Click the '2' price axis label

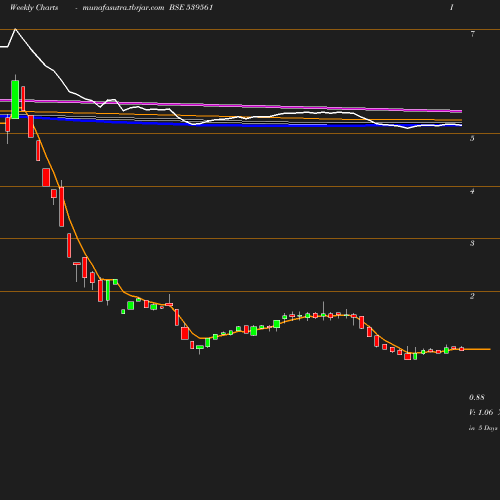(472, 296)
